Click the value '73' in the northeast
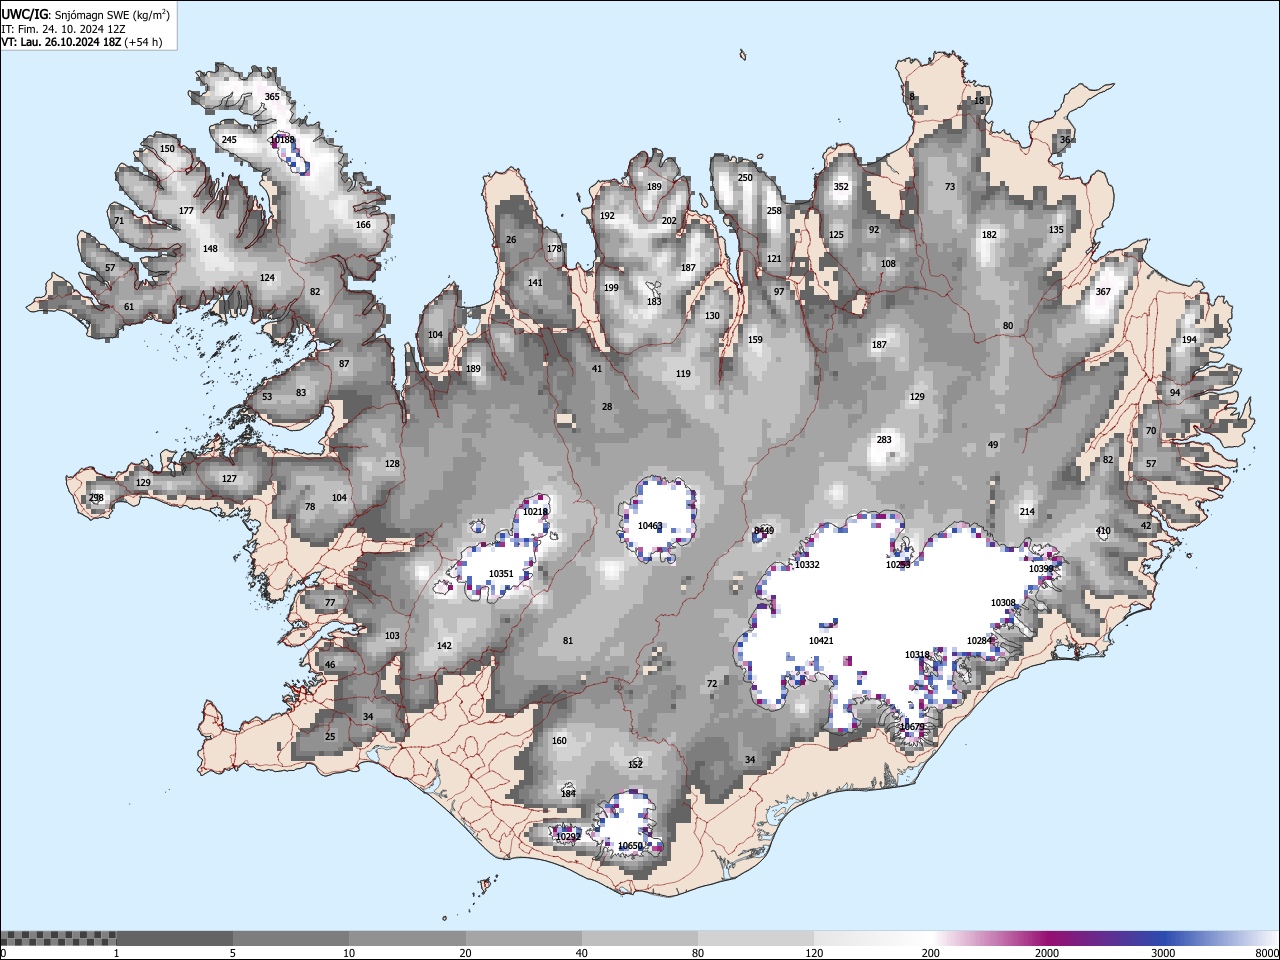Image resolution: width=1280 pixels, height=960 pixels. pyautogui.click(x=950, y=187)
